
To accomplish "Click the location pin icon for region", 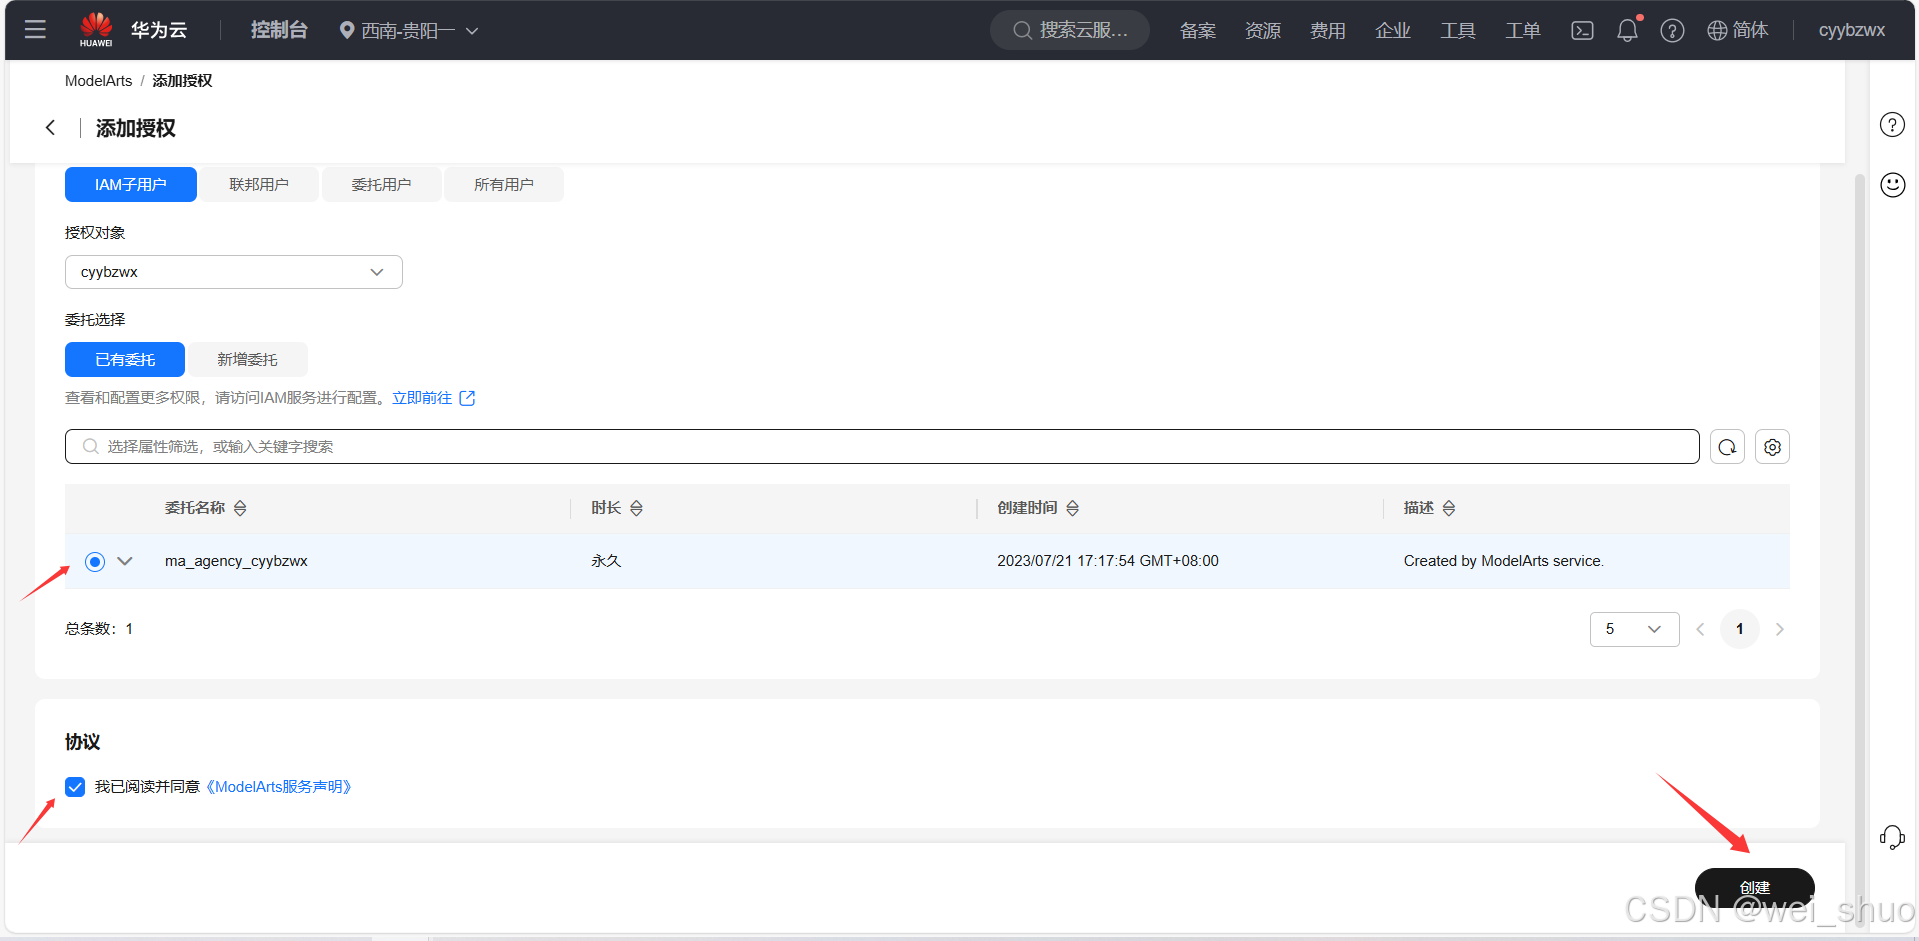I will 347,31.
